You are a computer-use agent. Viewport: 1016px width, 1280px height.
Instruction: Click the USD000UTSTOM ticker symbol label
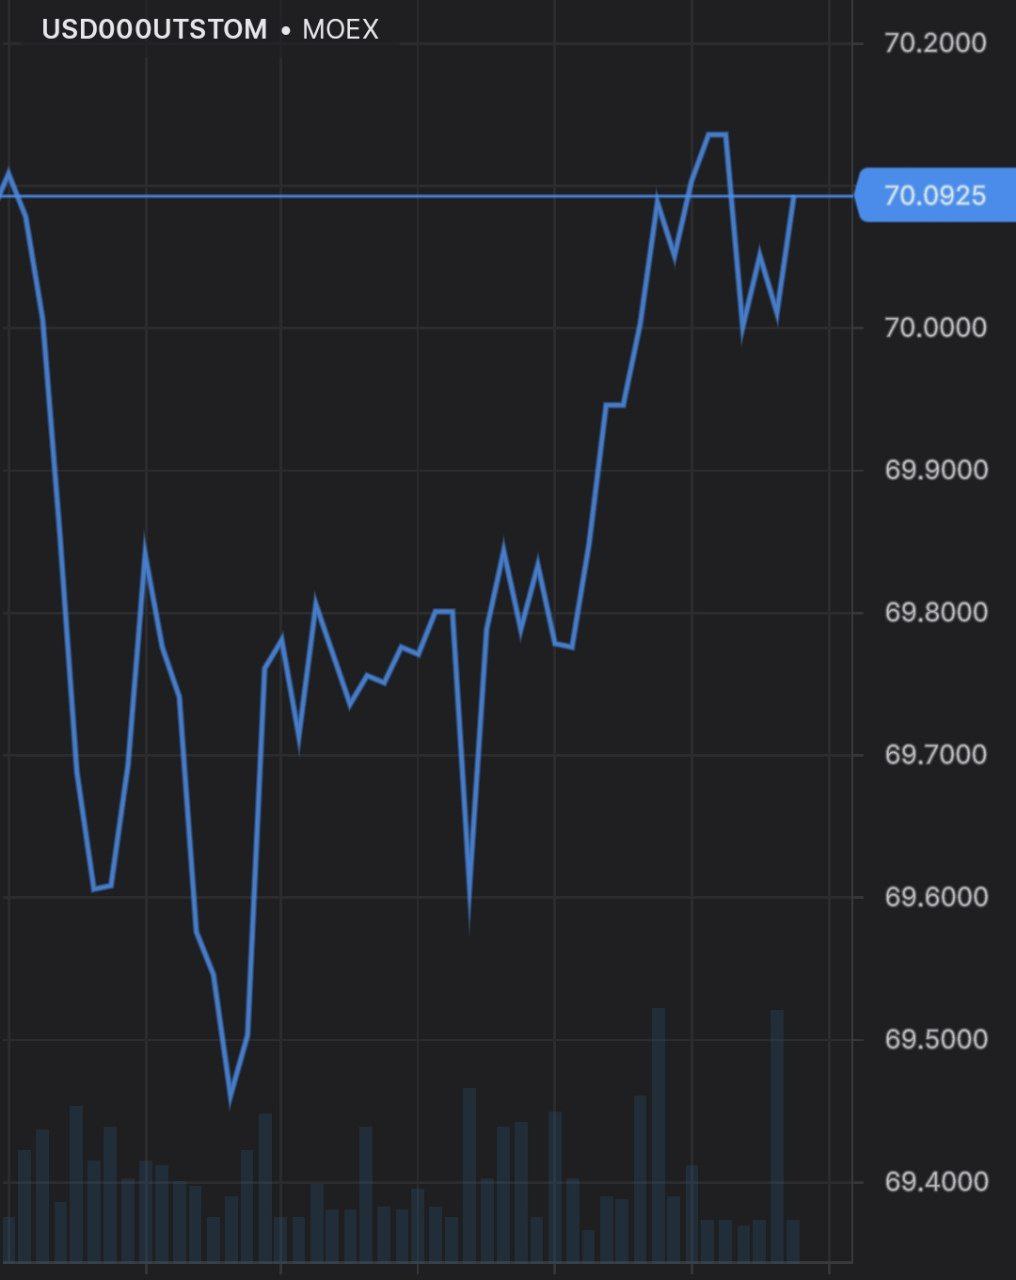point(154,30)
